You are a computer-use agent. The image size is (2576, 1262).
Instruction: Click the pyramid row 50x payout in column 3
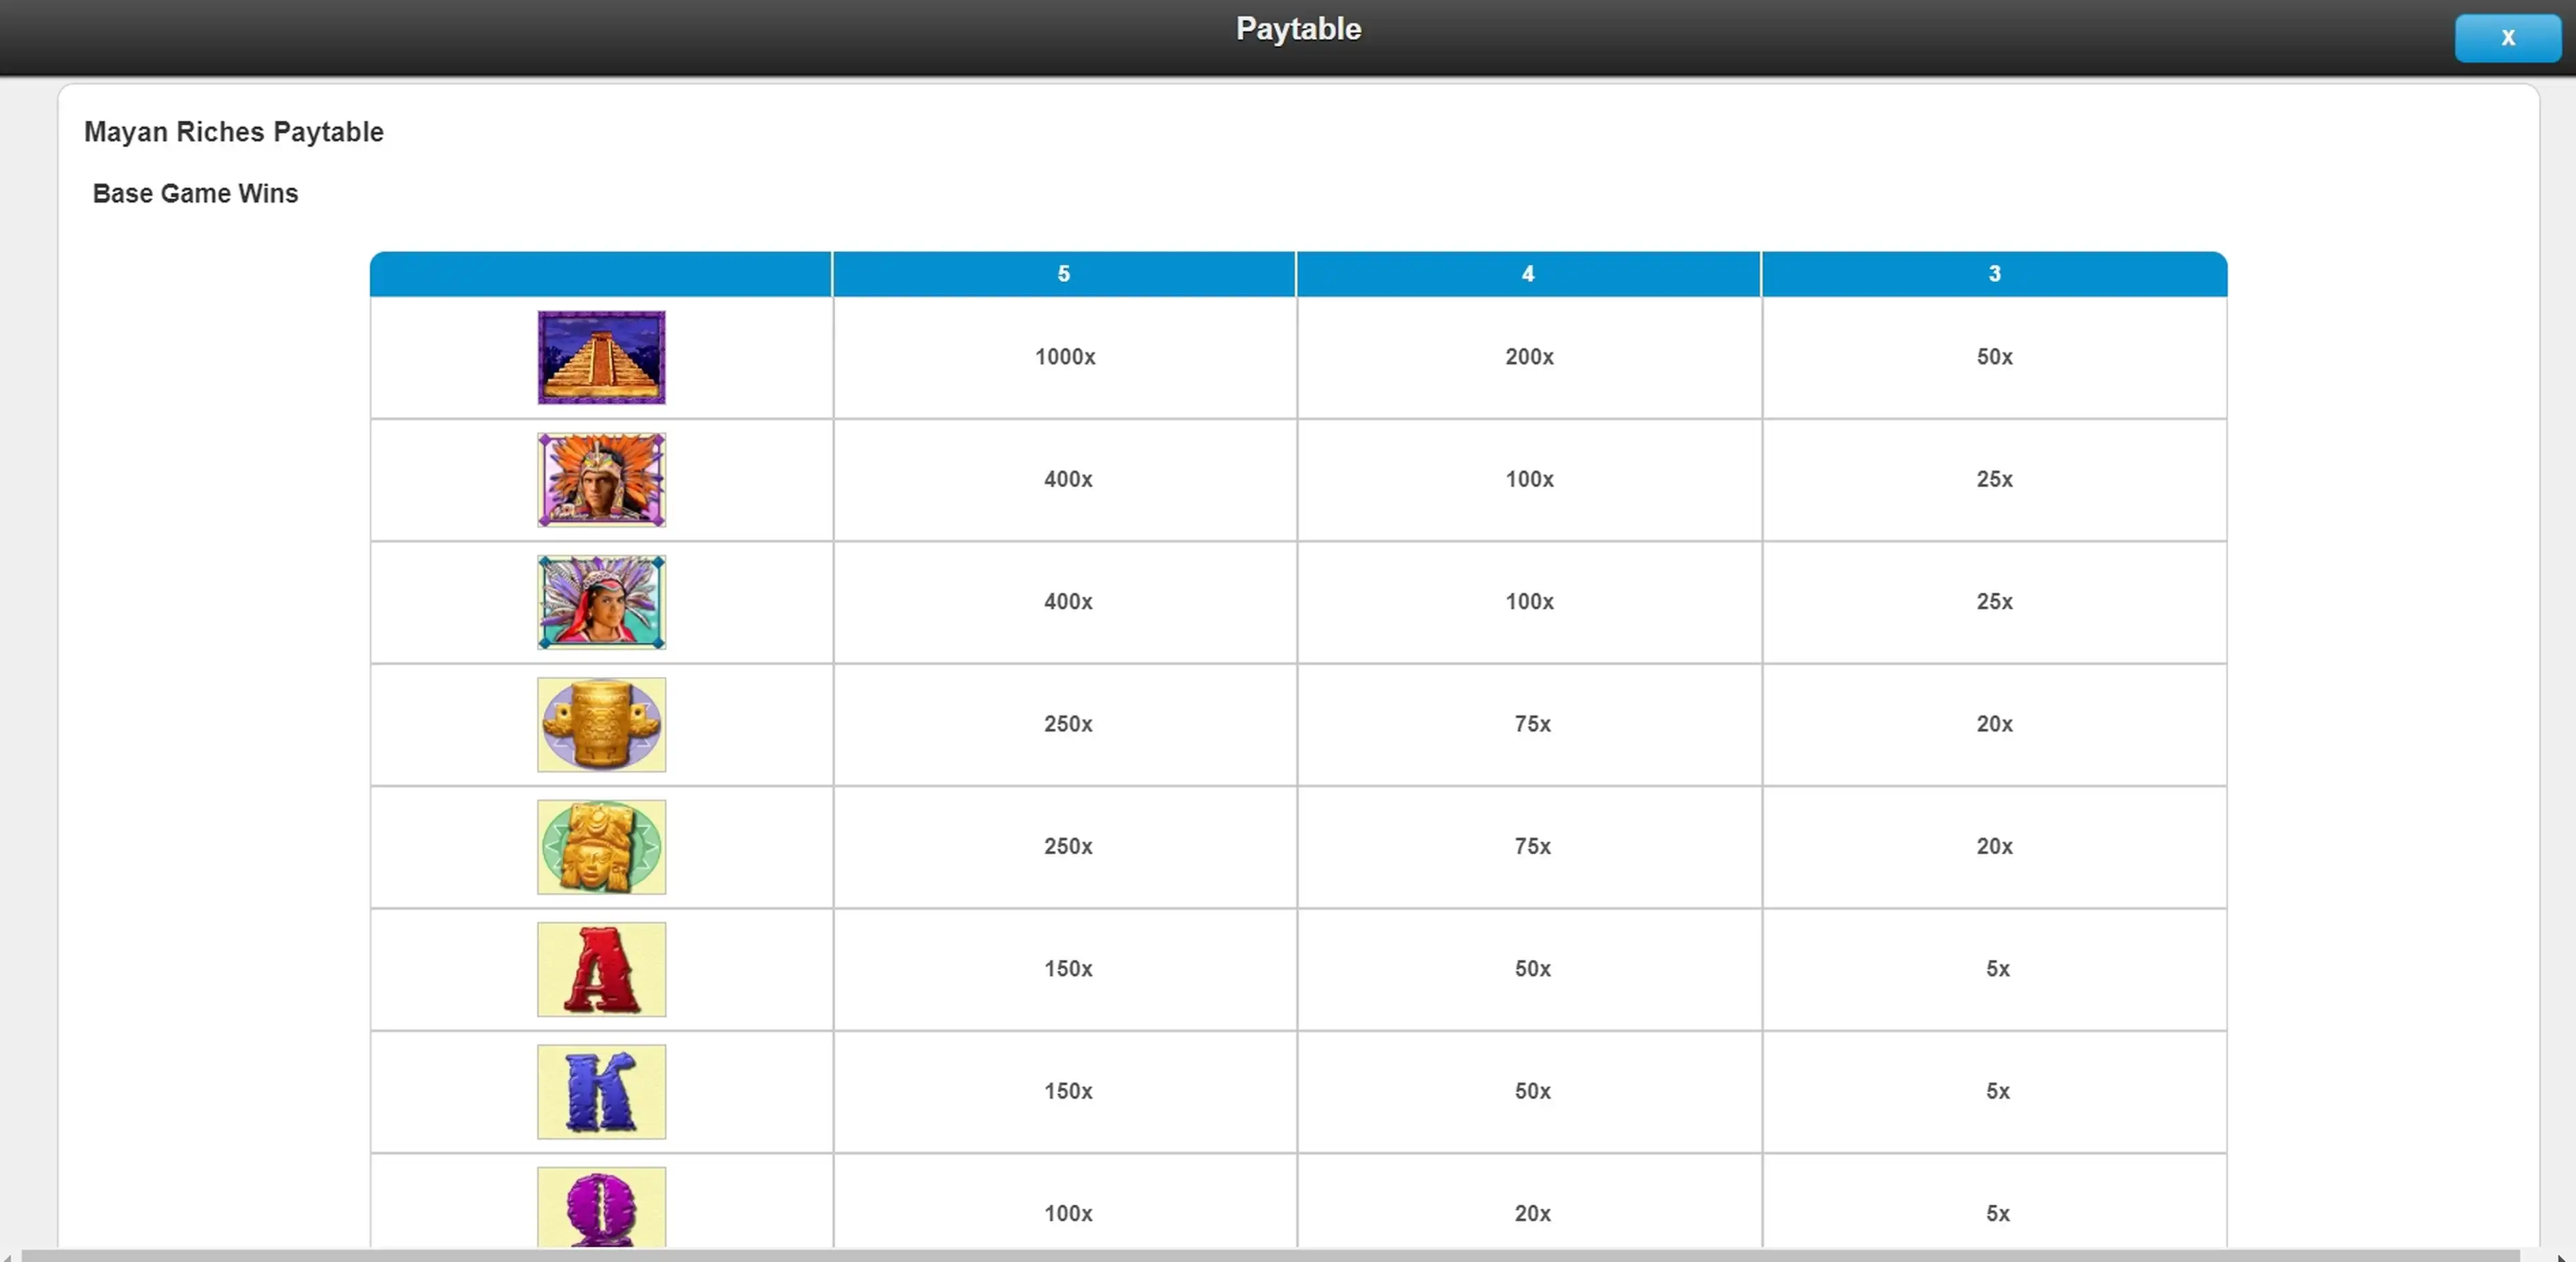coord(1994,357)
